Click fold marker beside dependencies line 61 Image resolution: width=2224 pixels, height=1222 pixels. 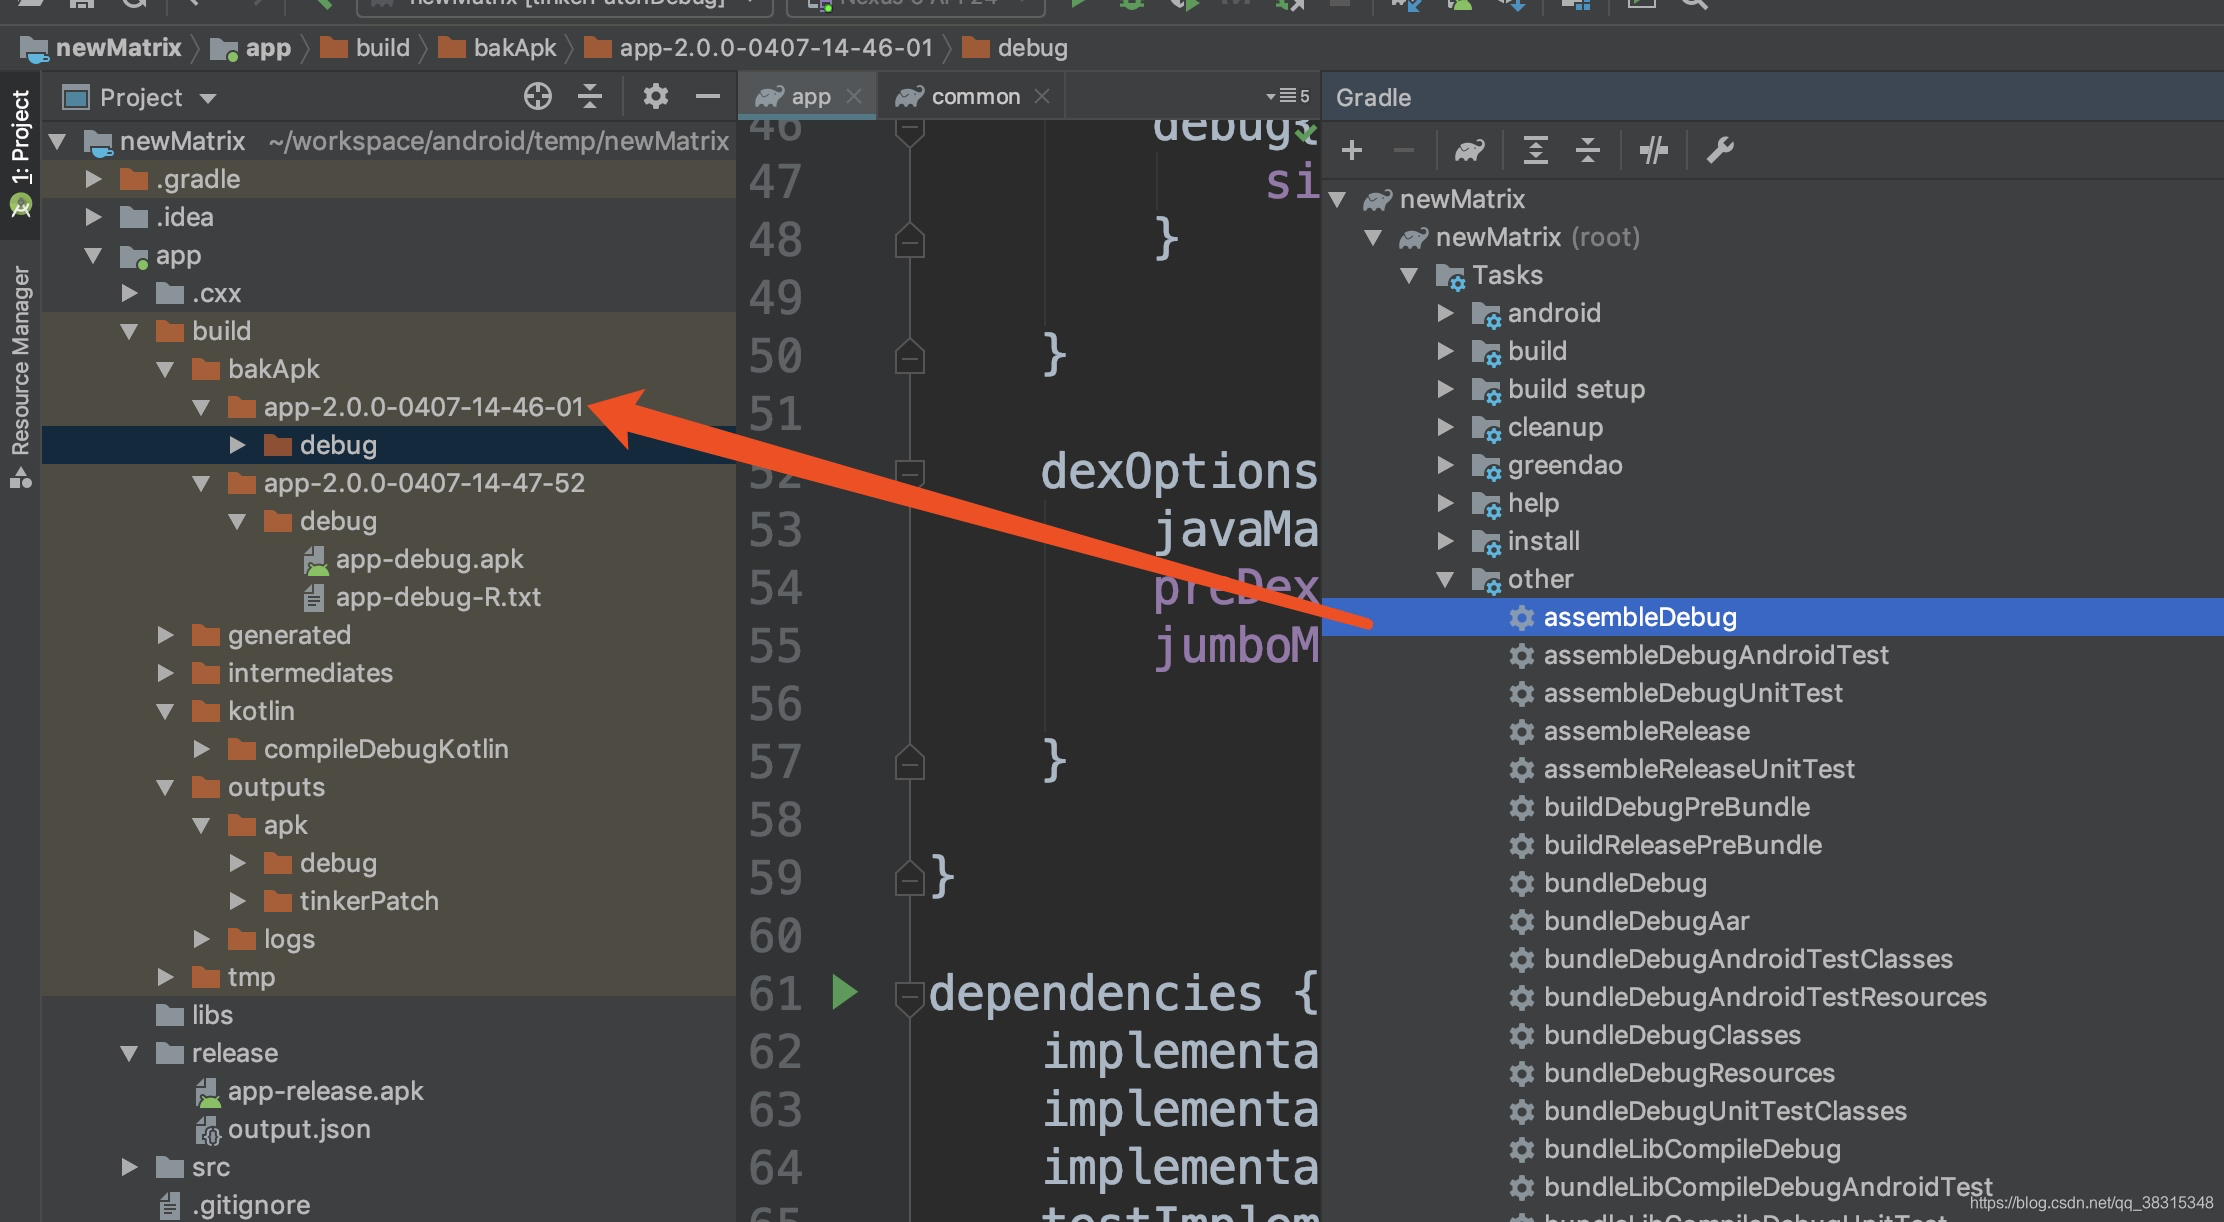click(x=909, y=998)
